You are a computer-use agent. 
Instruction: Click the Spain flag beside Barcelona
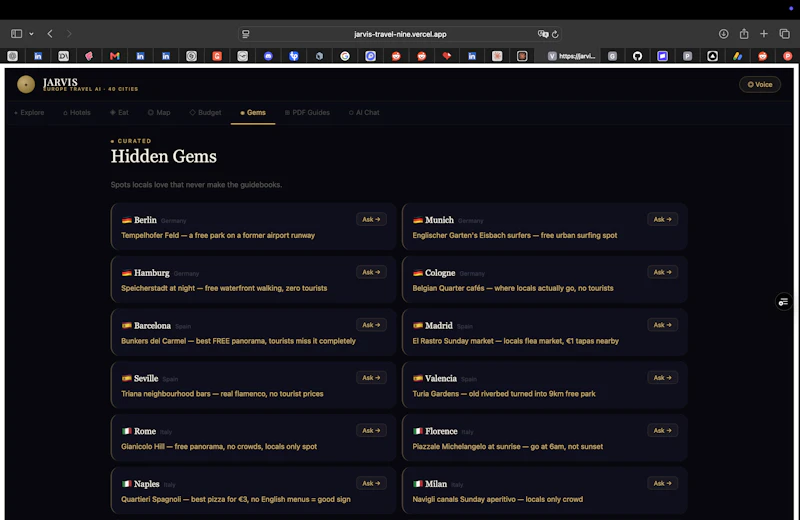(127, 326)
